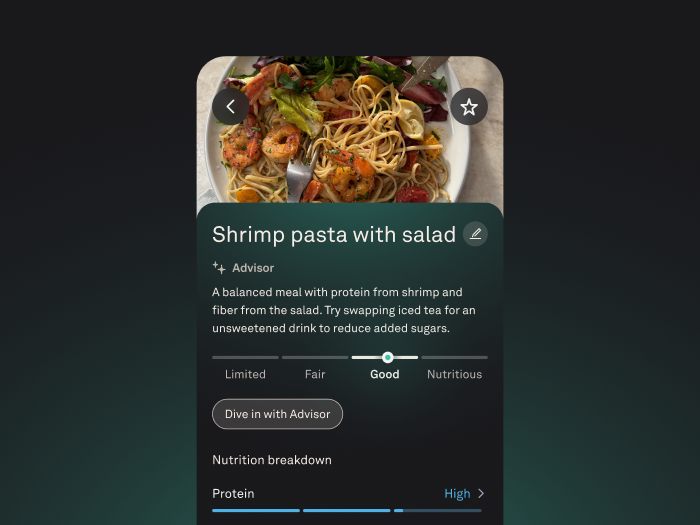Click the Nutrition breakdown heading

point(272,460)
